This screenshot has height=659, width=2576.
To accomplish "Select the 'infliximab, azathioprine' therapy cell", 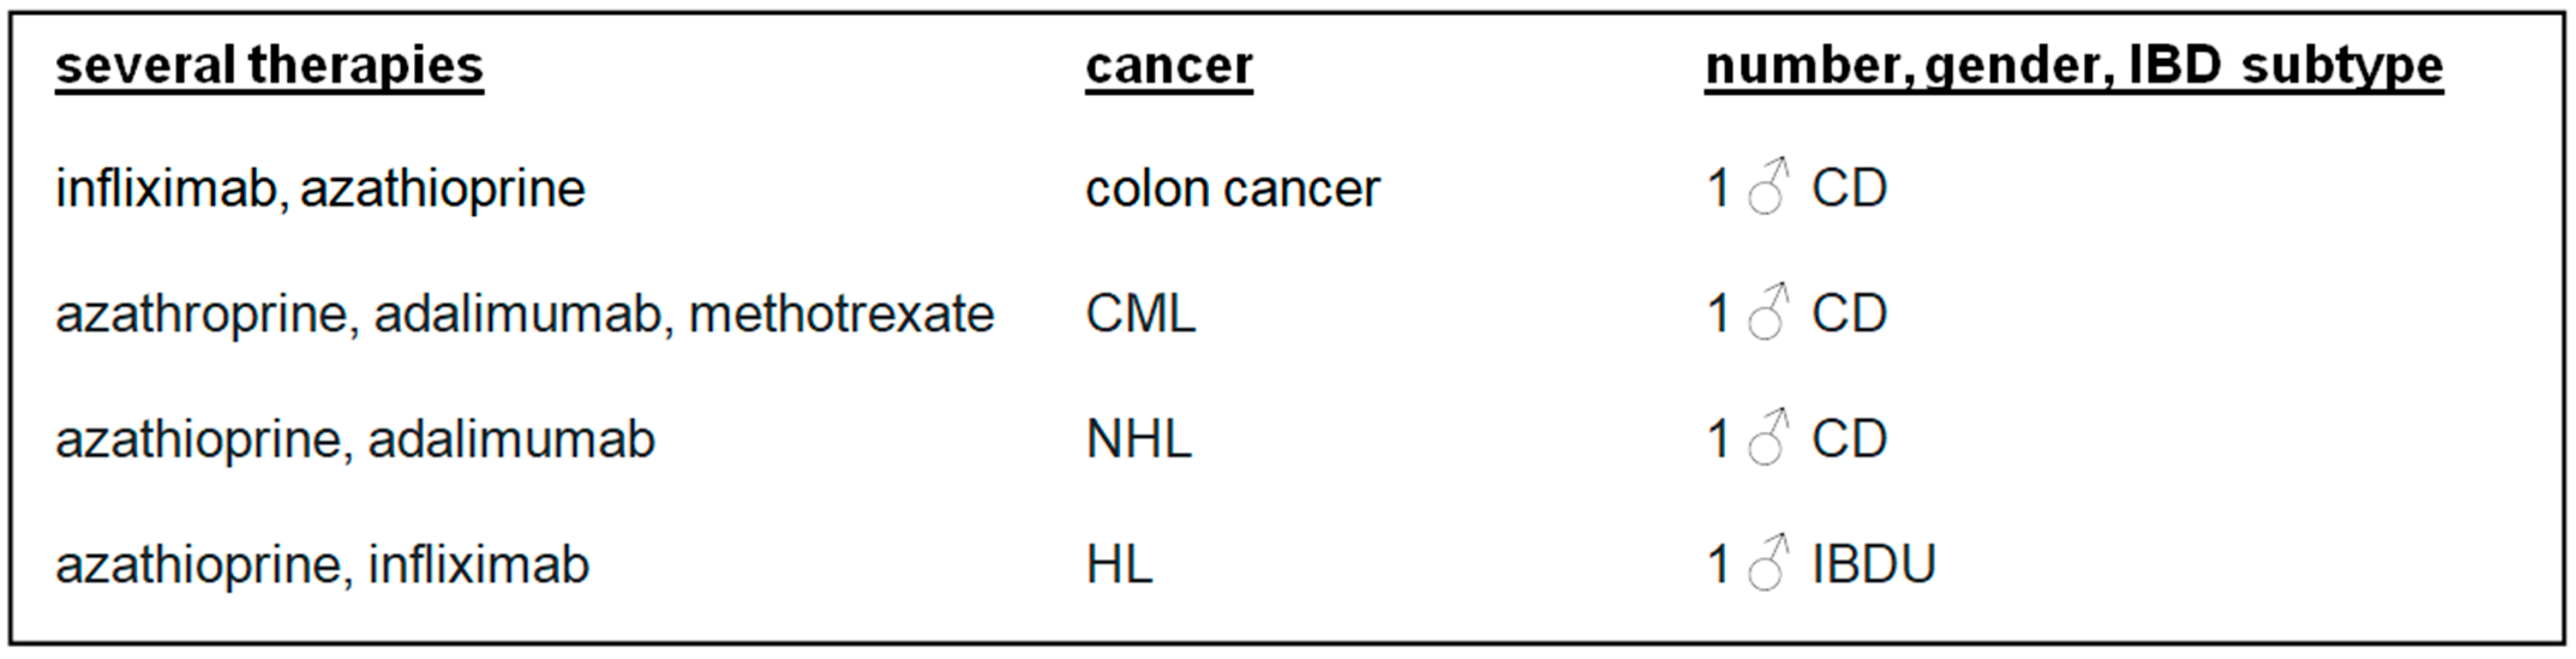I will click(x=320, y=189).
